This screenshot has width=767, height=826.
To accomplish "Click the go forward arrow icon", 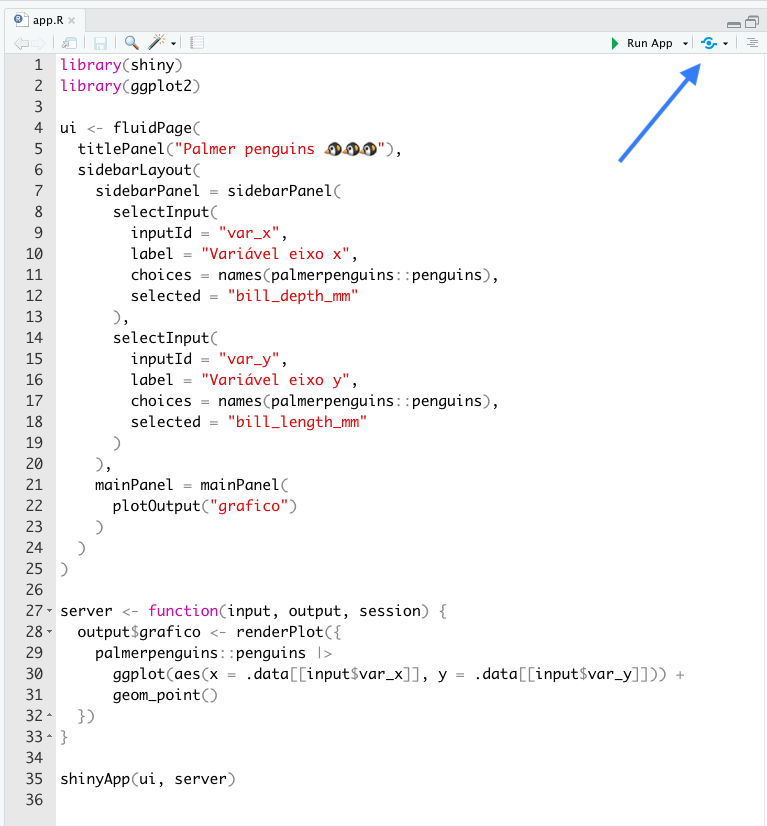I will coord(40,43).
